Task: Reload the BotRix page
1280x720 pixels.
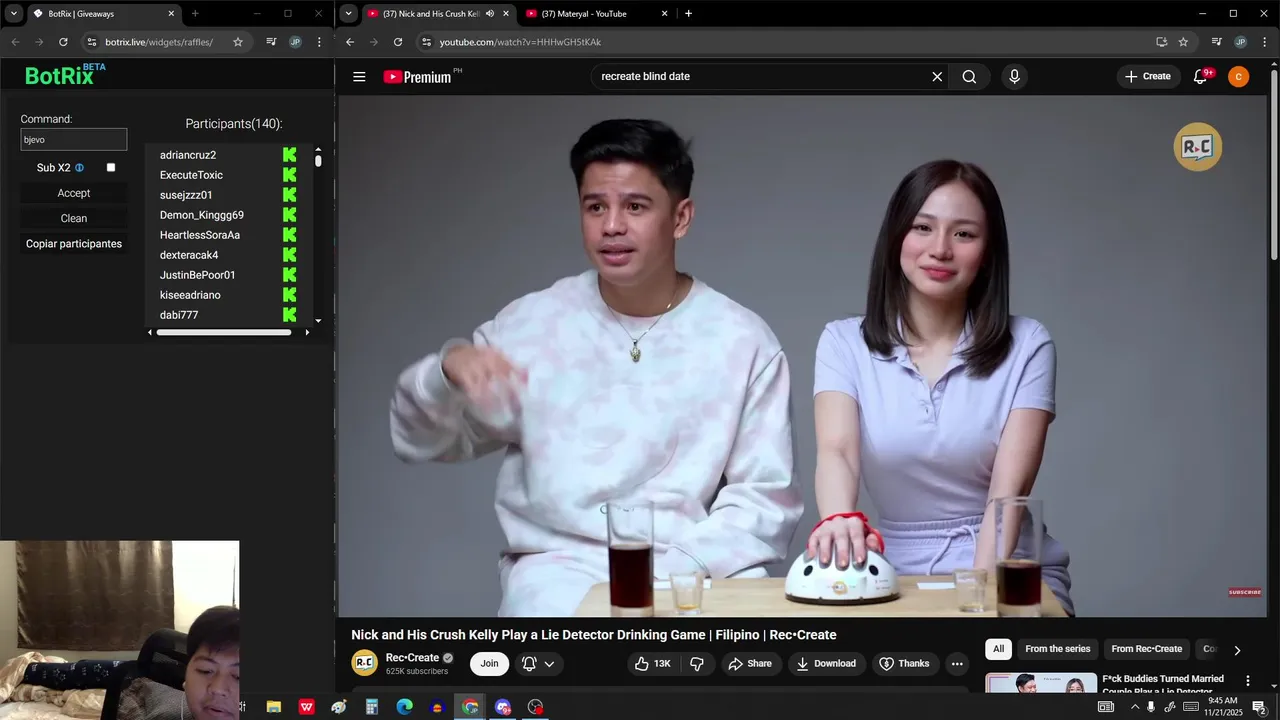Action: pyautogui.click(x=63, y=42)
